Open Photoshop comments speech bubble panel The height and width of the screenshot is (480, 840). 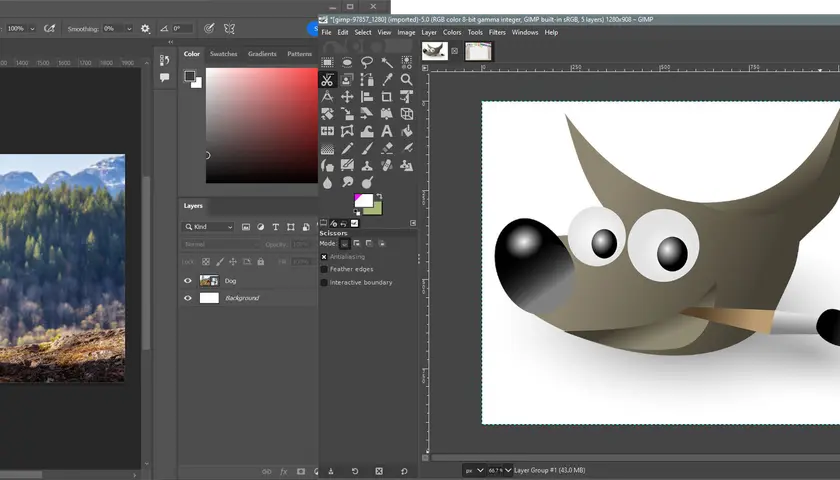pos(164,78)
